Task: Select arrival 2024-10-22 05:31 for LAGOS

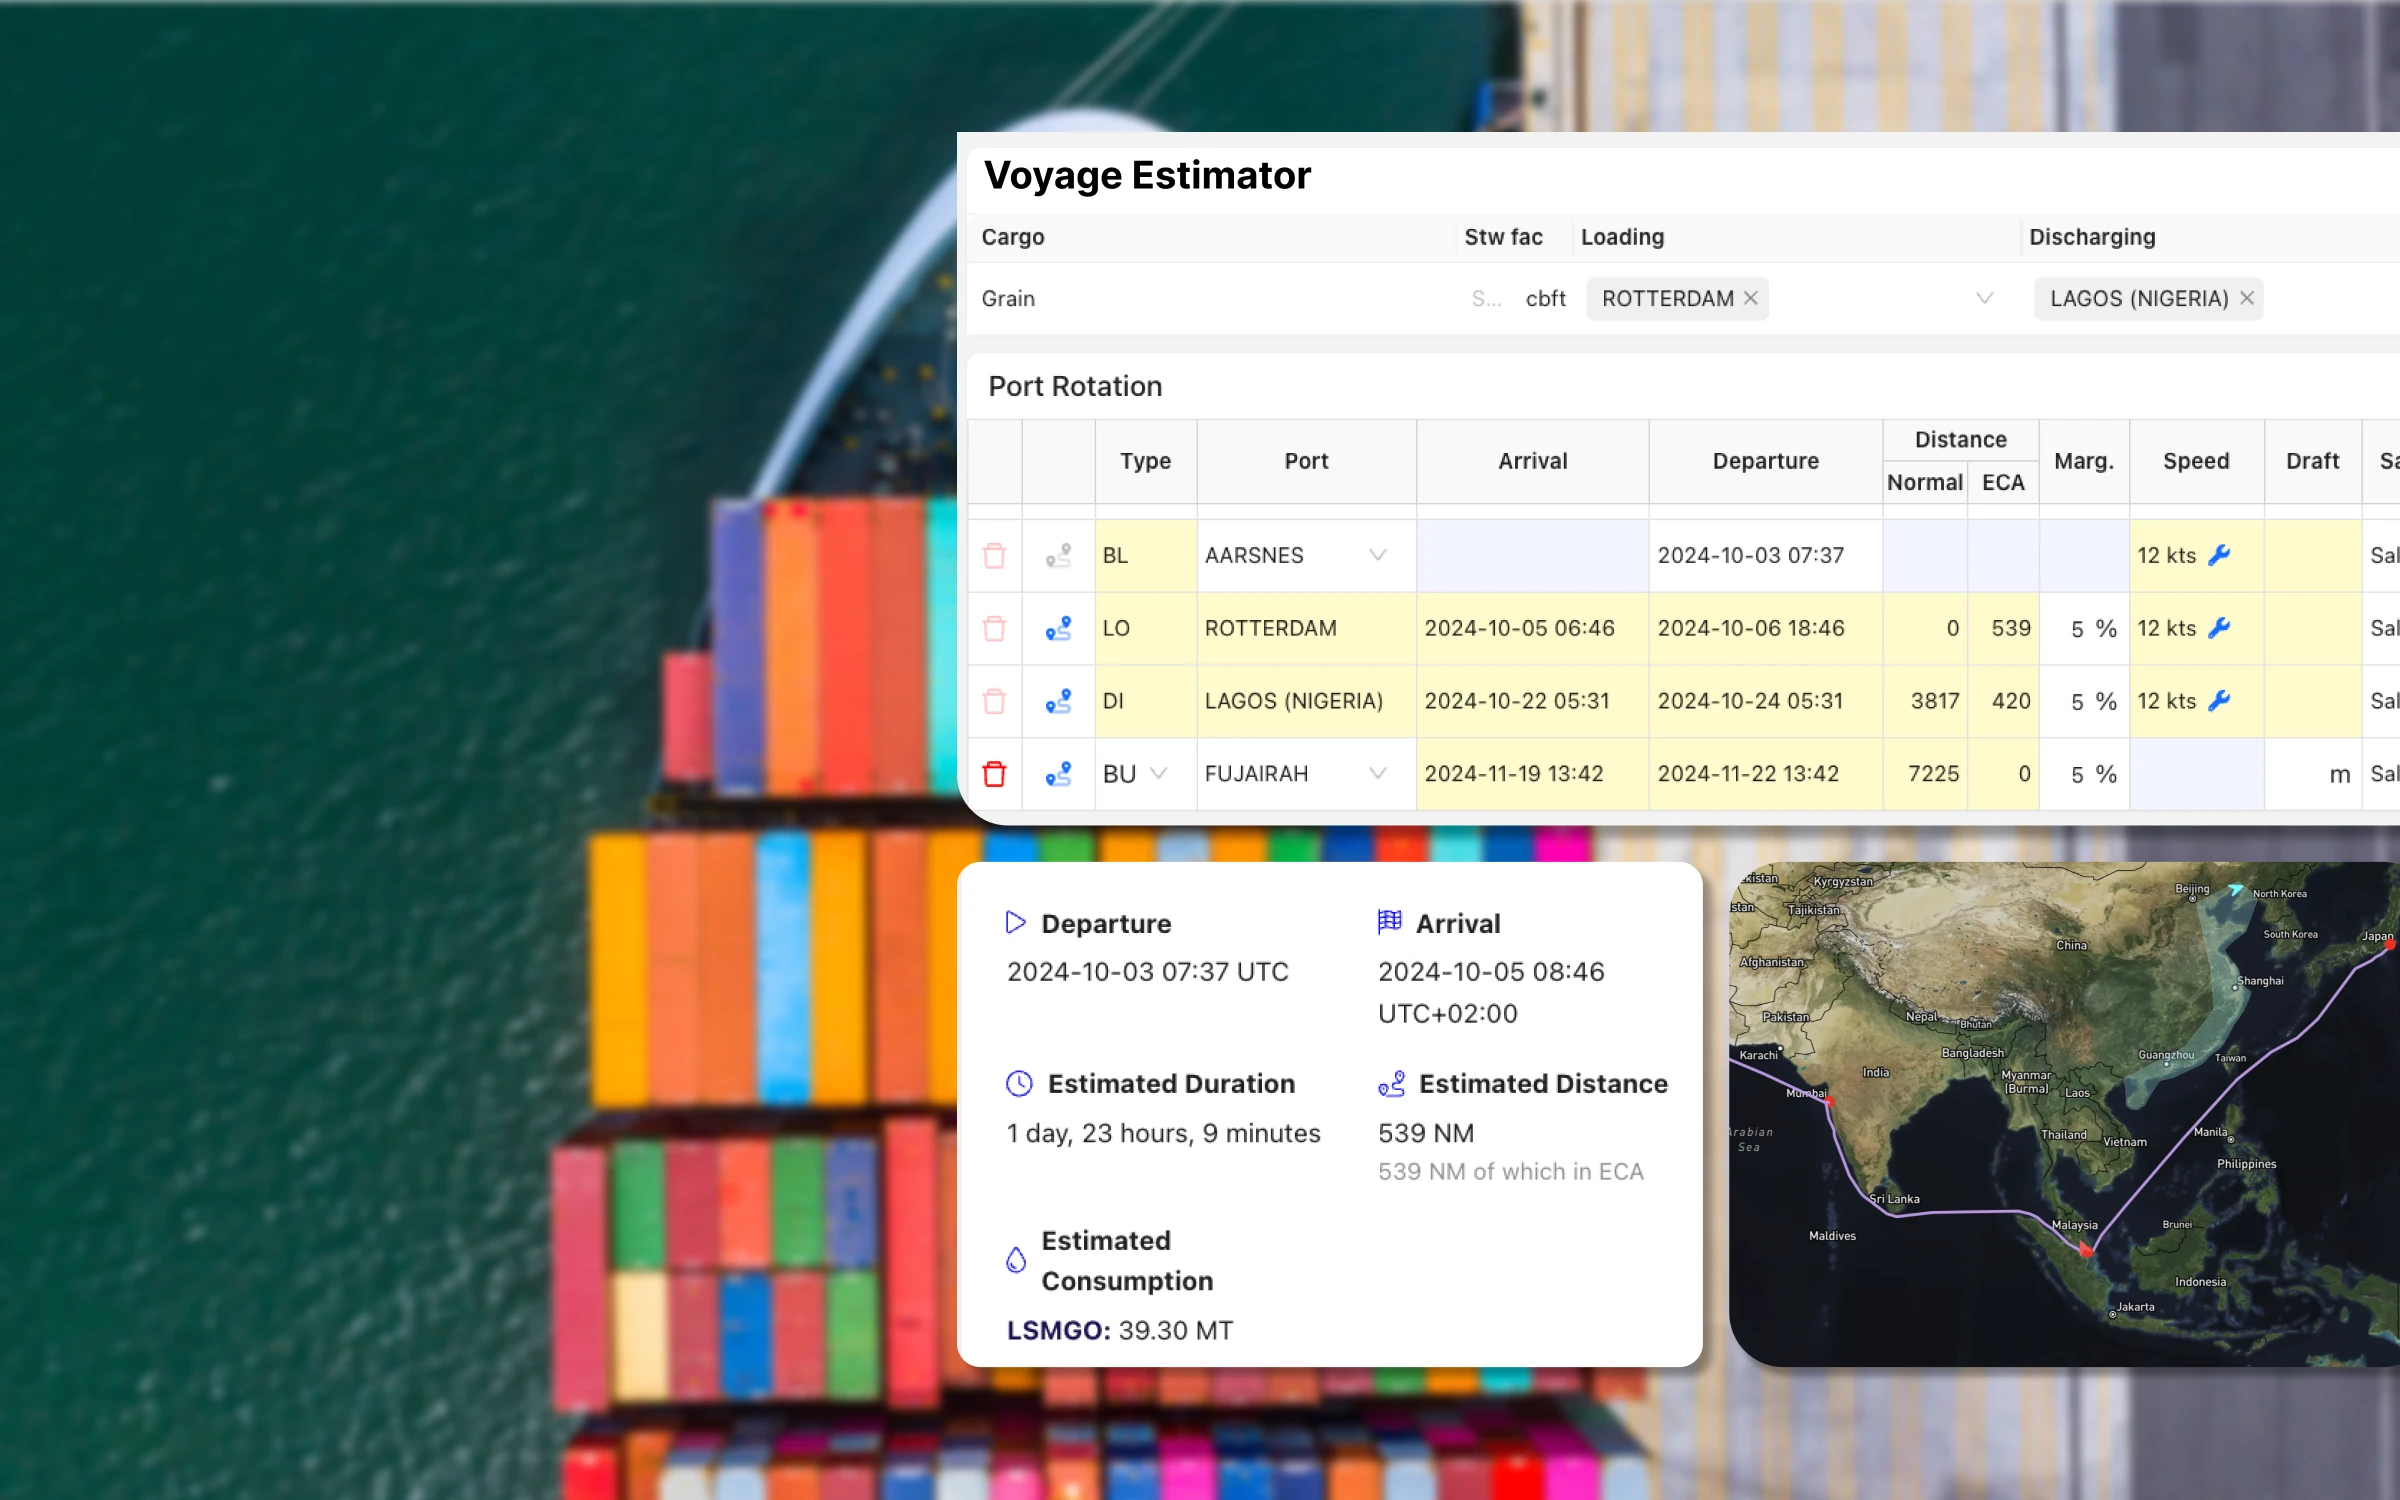Action: (x=1532, y=701)
